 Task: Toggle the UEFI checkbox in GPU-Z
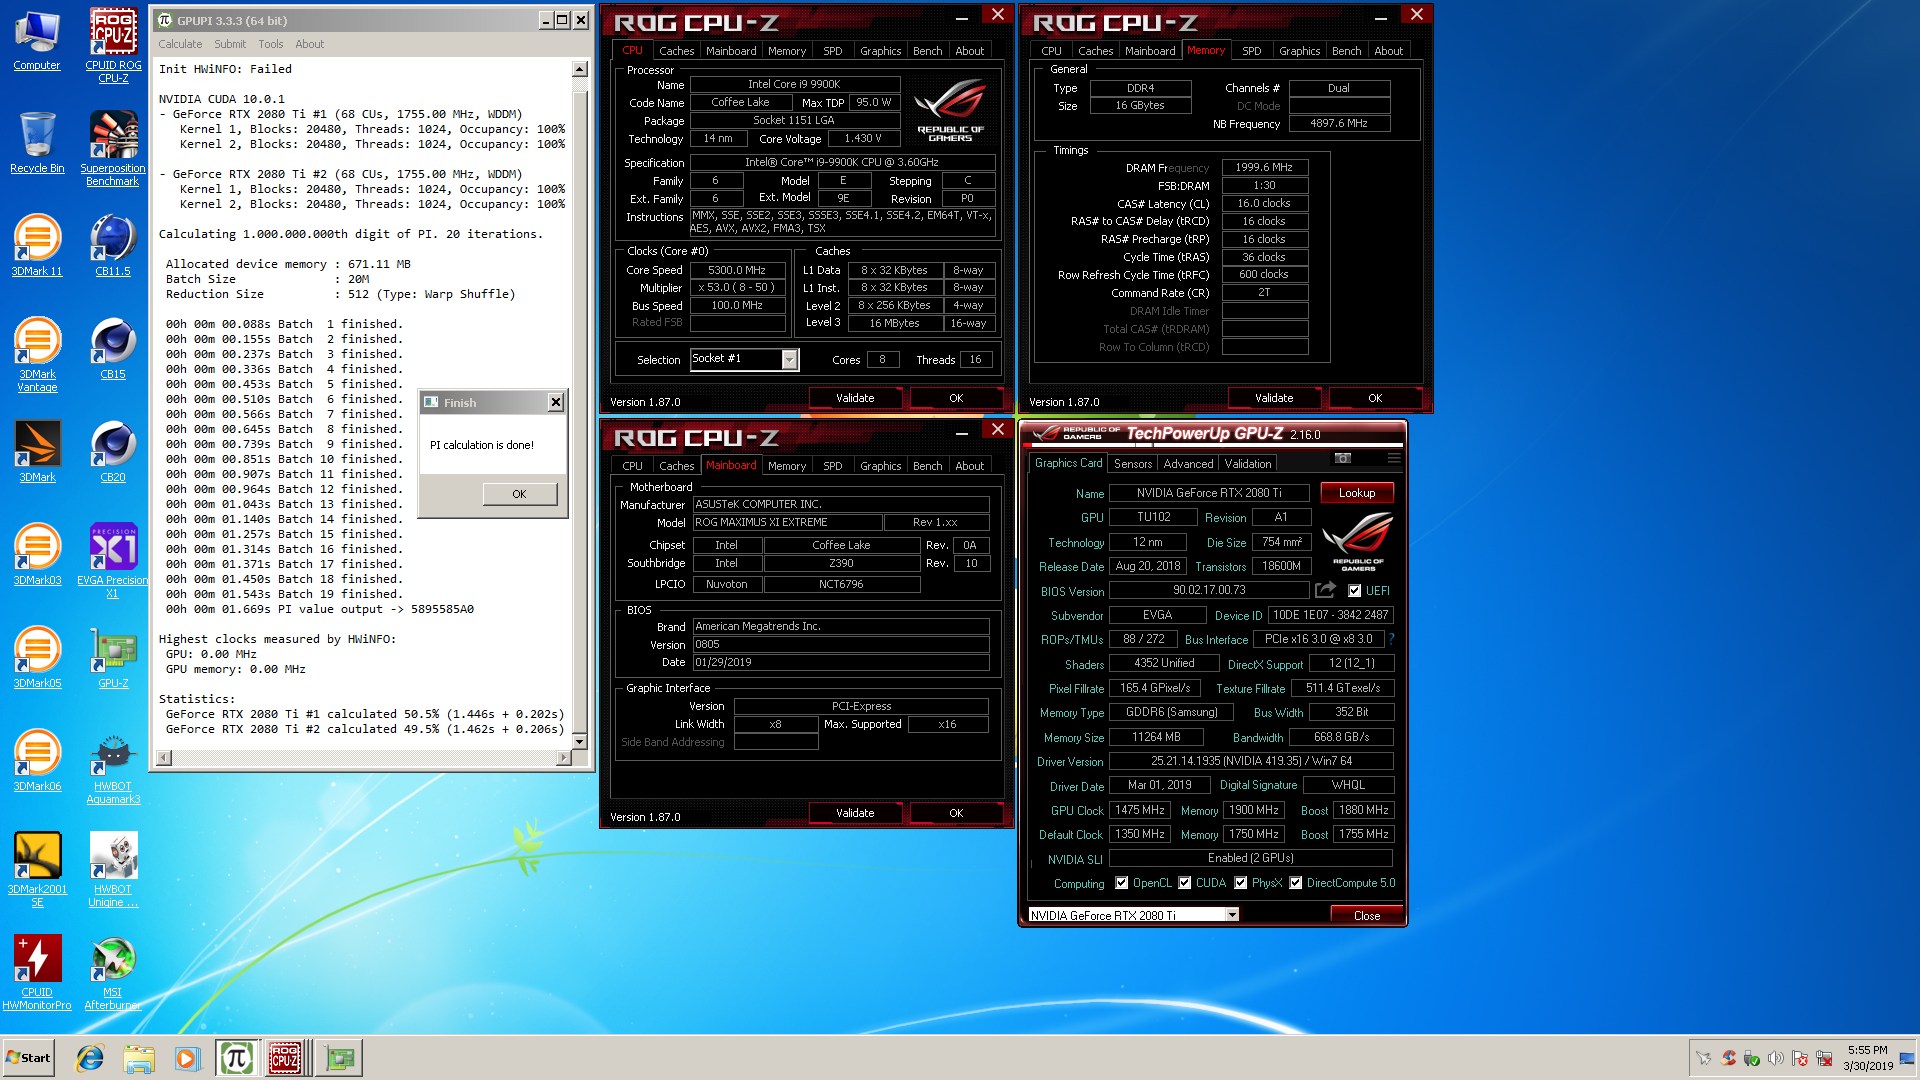[x=1354, y=591]
